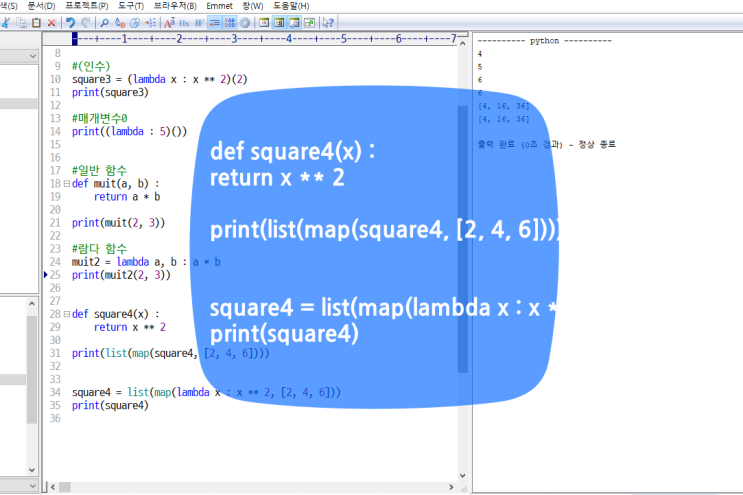Open the Find in Files icon
Image resolution: width=743 pixels, height=495 pixels.
[135, 22]
